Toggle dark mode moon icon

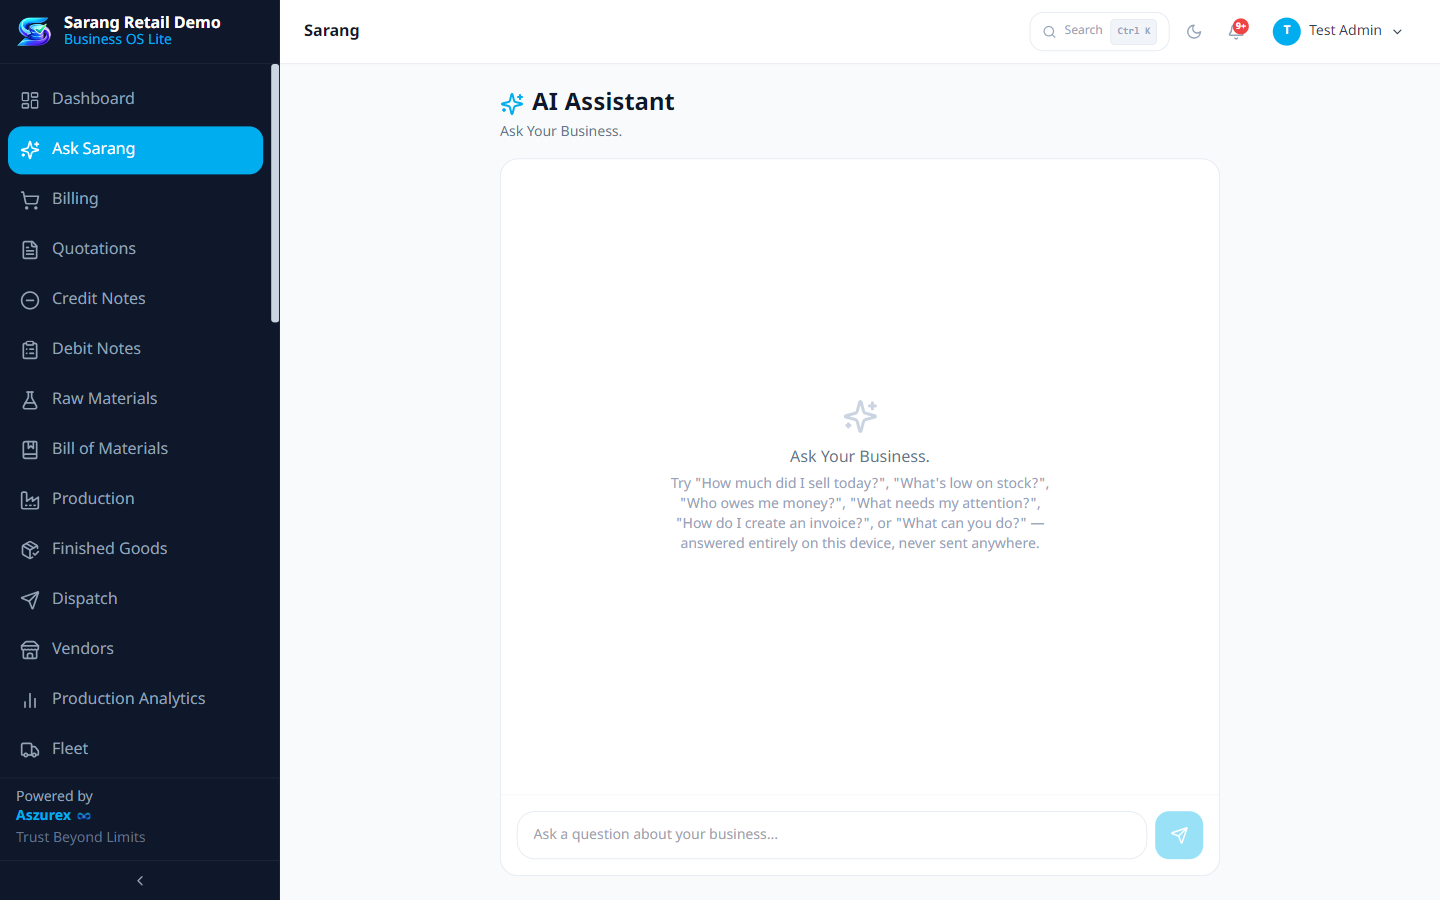1194,31
